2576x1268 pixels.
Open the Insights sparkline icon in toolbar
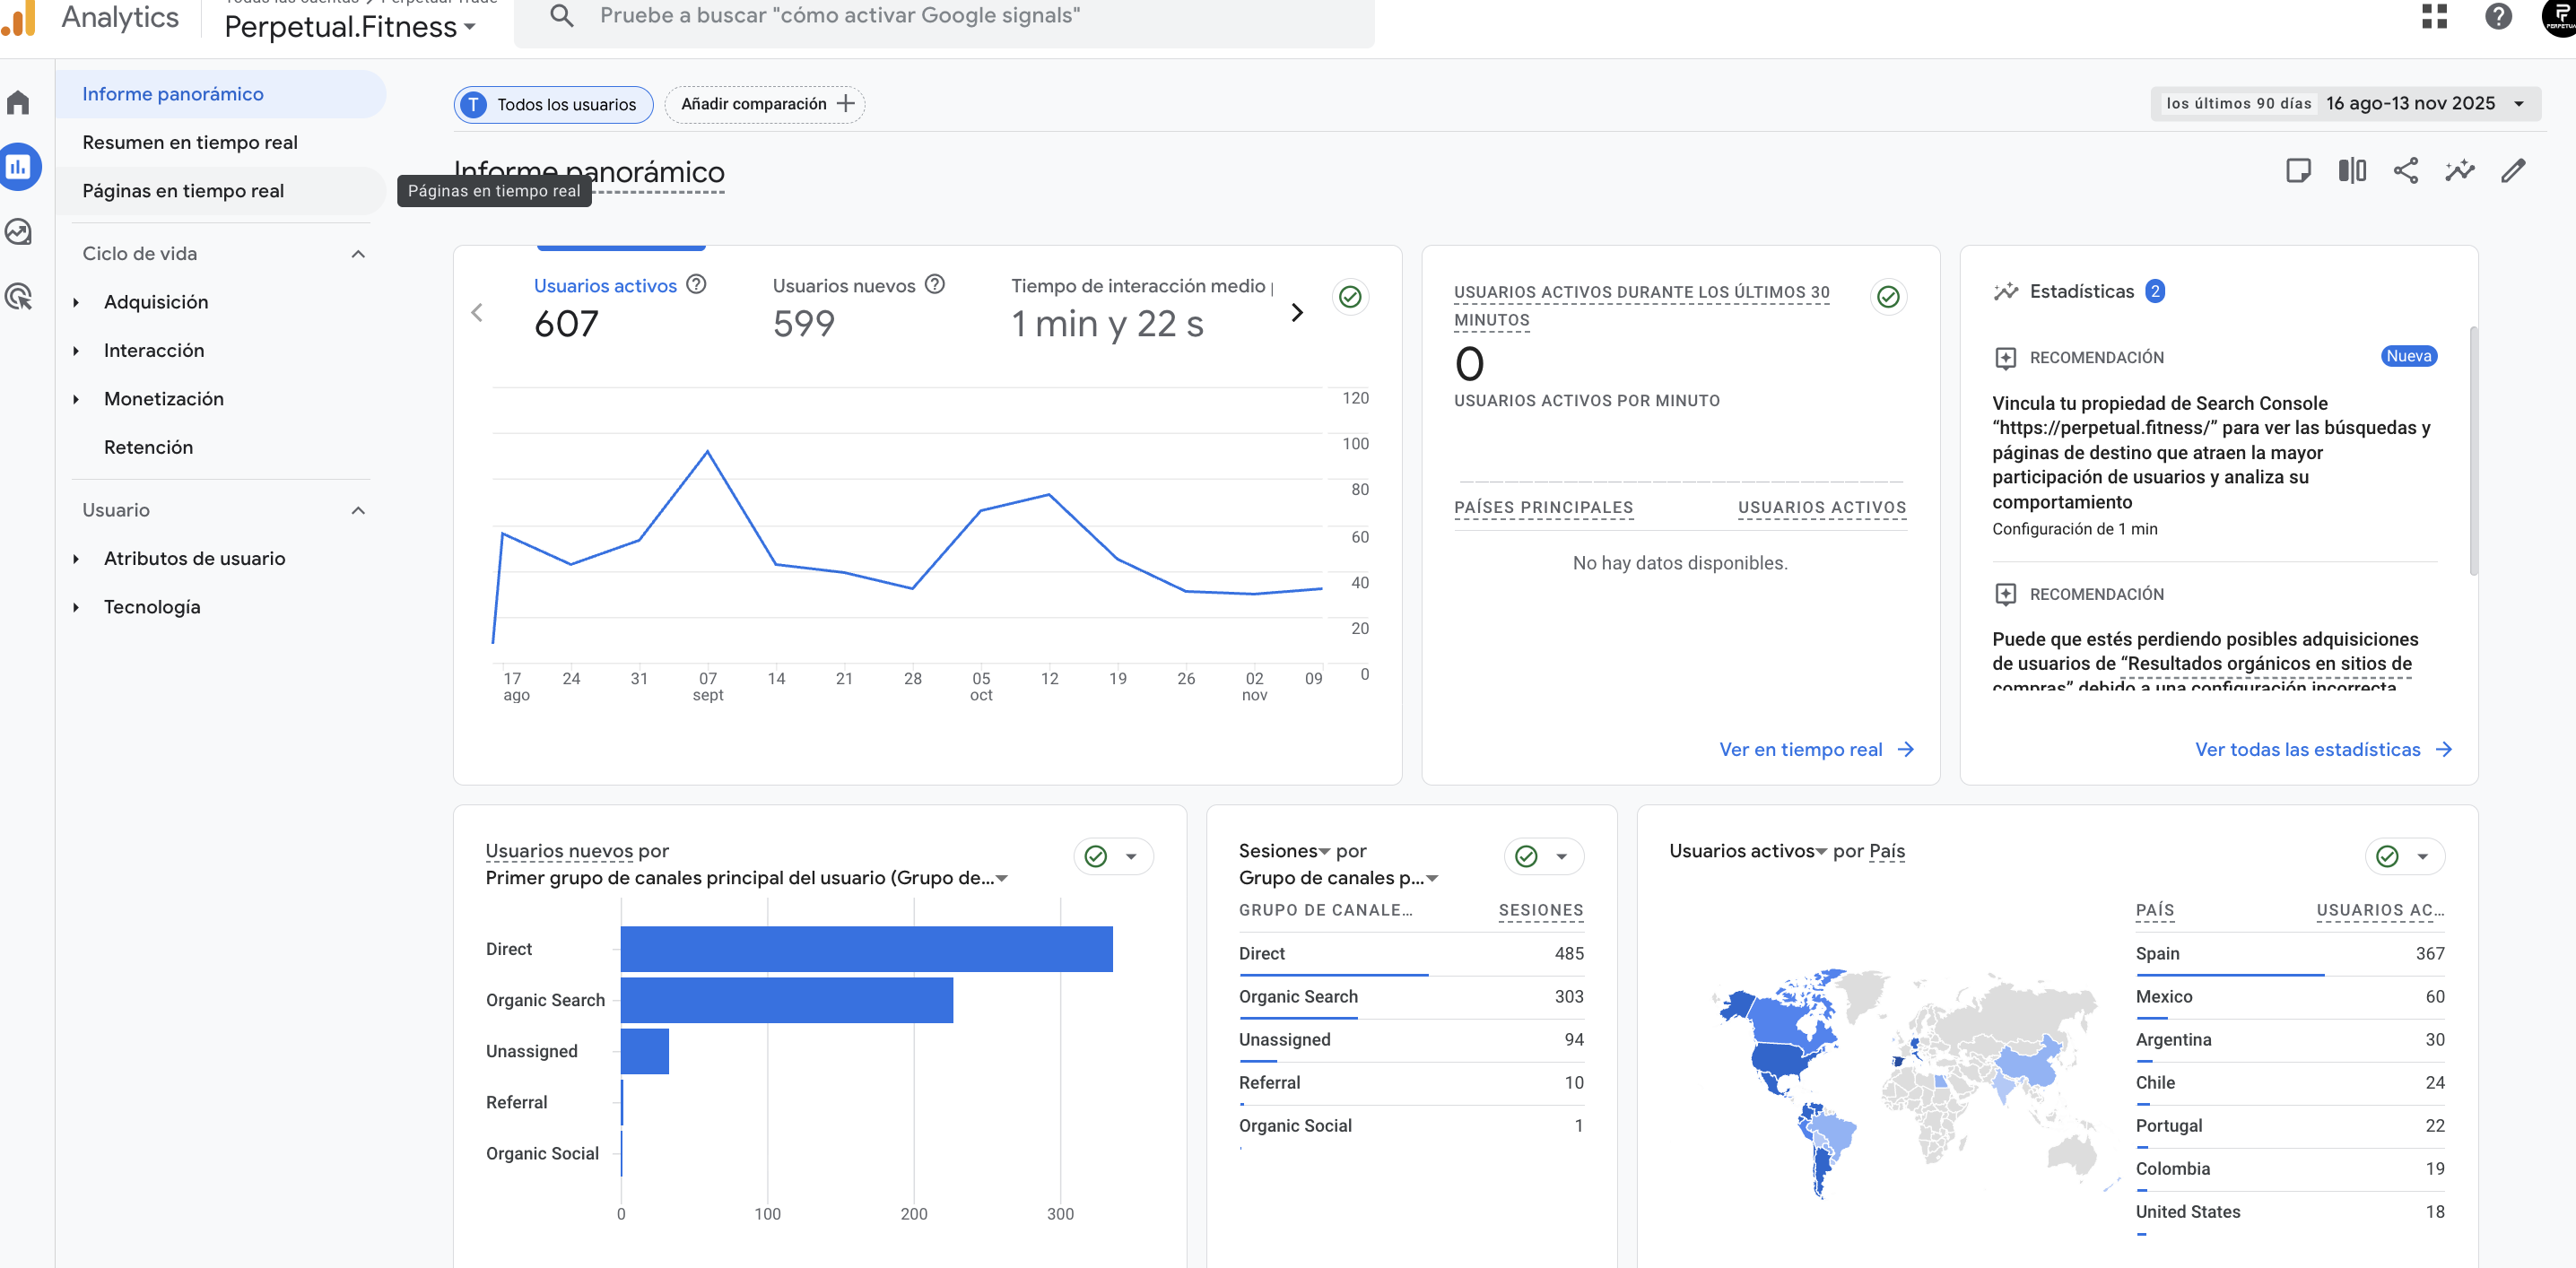tap(2459, 171)
